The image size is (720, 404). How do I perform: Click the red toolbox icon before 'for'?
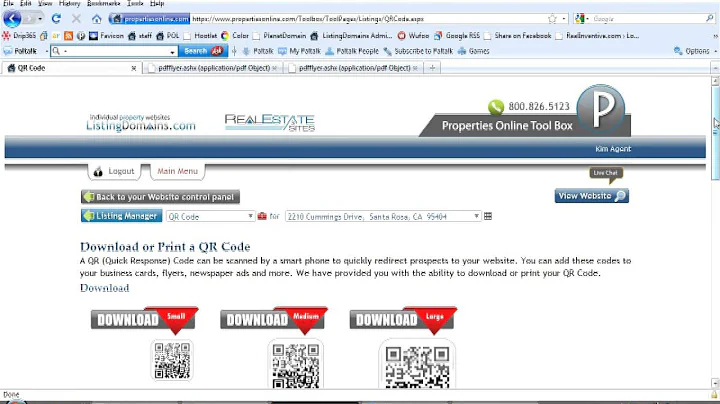point(262,216)
